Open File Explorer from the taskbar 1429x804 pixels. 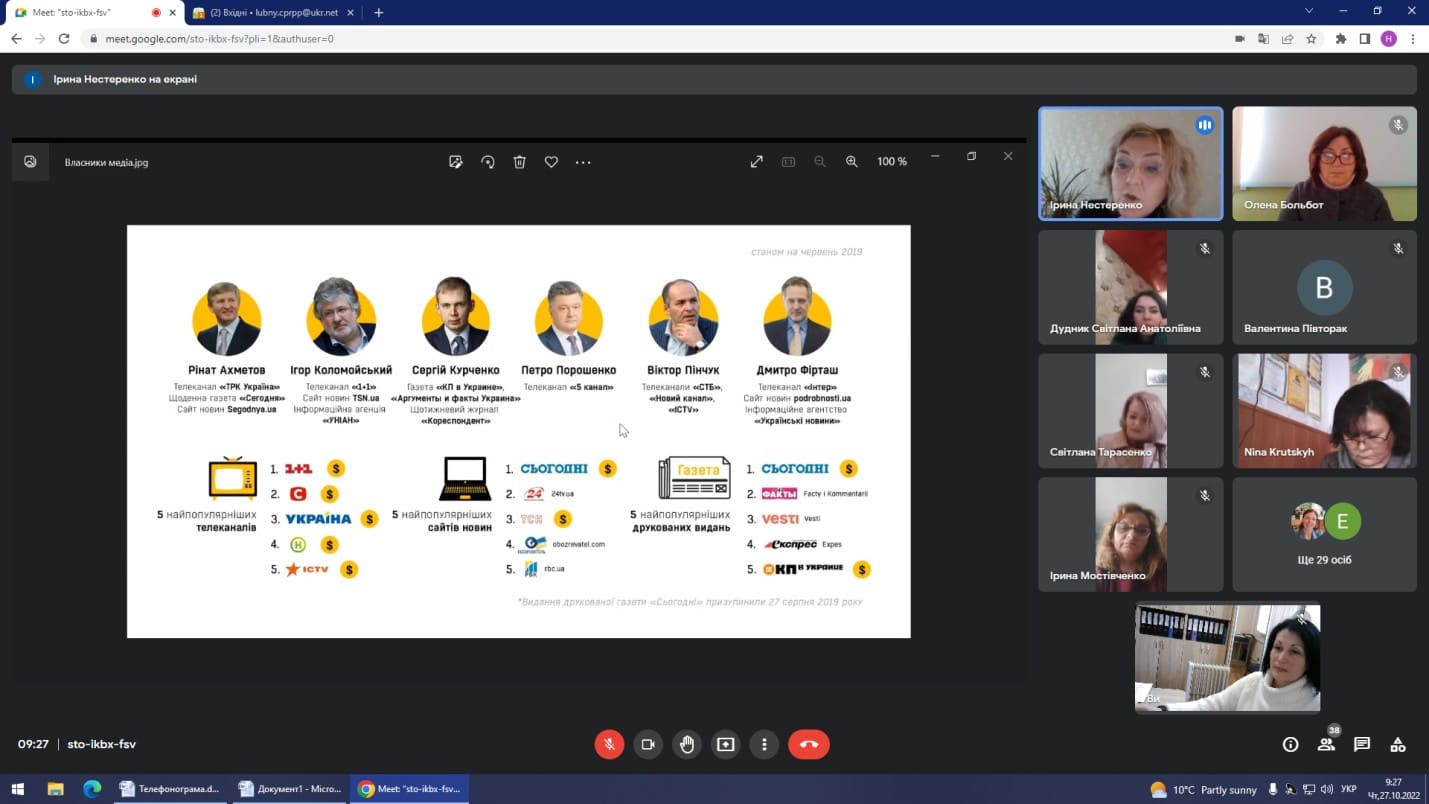click(x=55, y=789)
